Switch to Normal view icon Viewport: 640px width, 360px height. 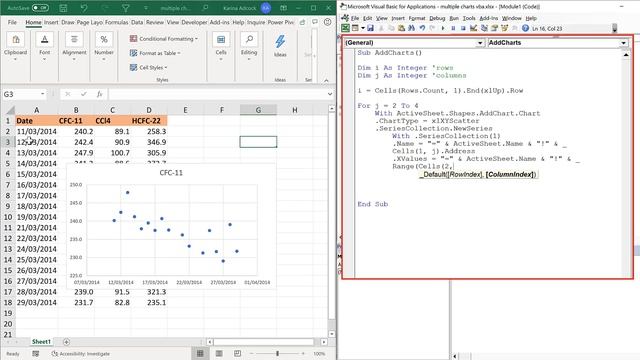click(x=200, y=353)
